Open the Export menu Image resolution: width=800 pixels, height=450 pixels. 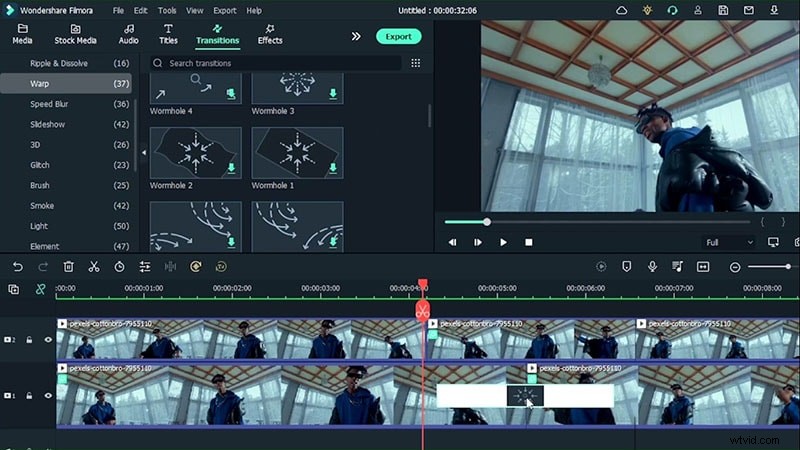point(224,10)
